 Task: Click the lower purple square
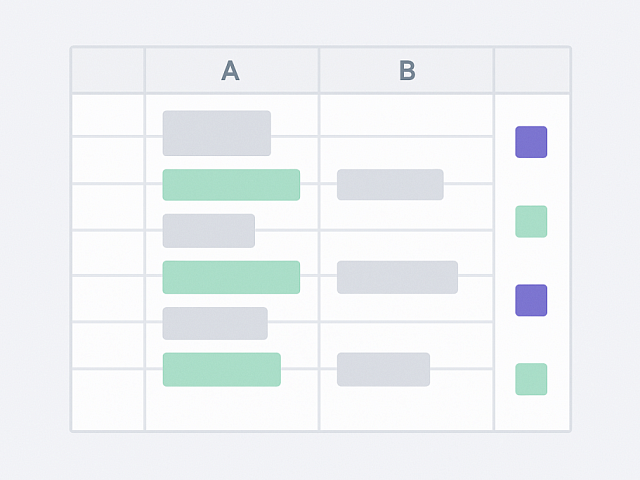coord(531,300)
